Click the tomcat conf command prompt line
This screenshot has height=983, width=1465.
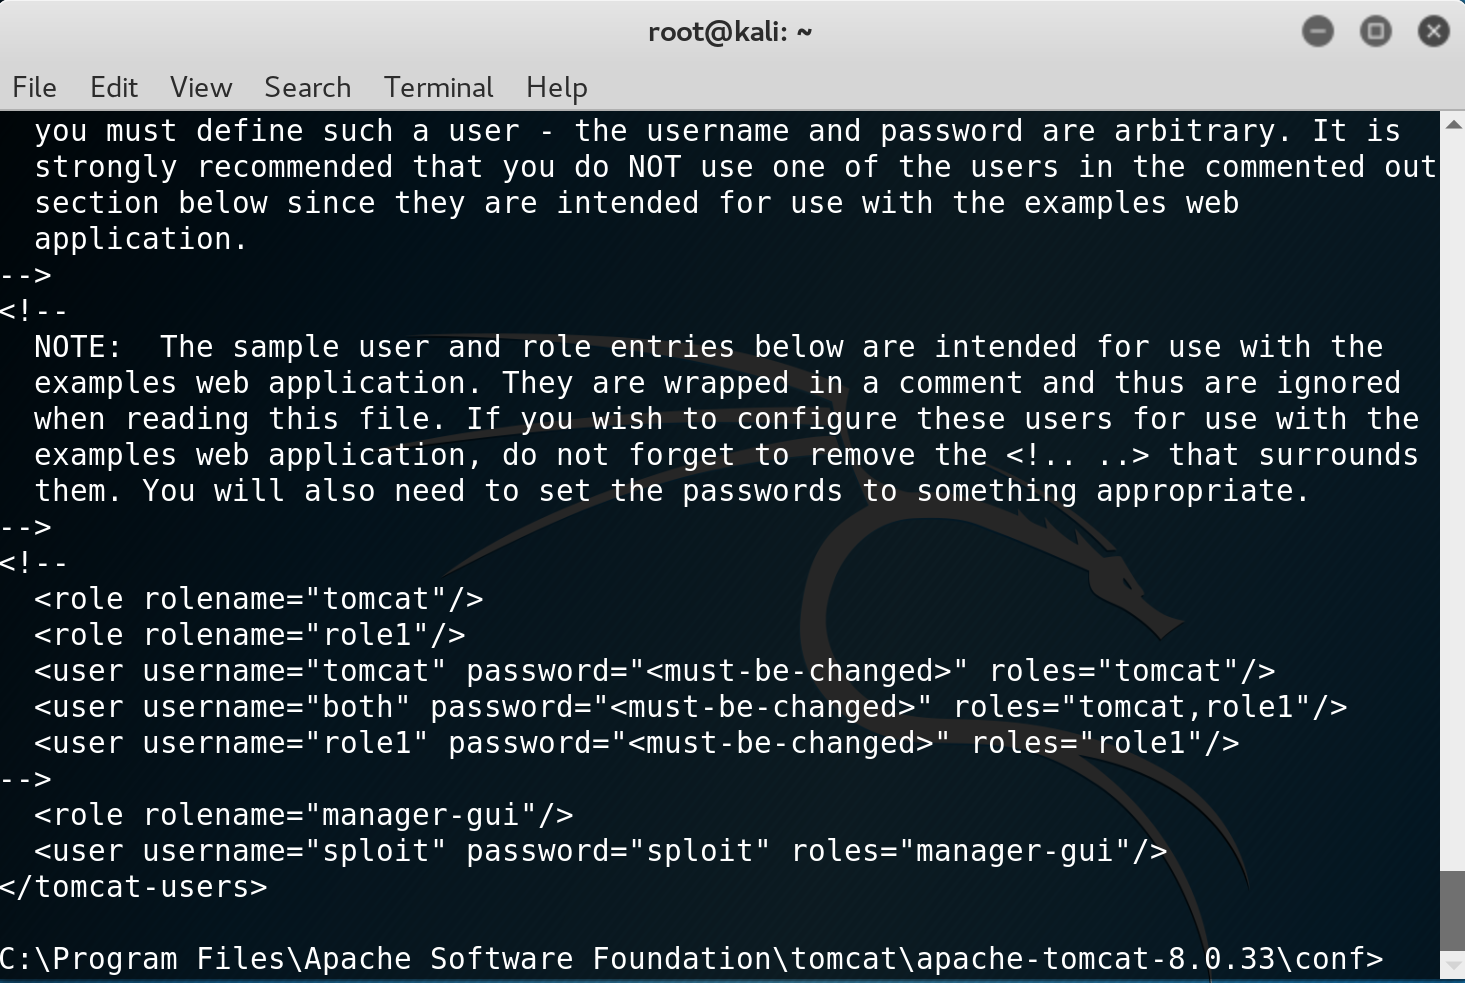click(692, 959)
